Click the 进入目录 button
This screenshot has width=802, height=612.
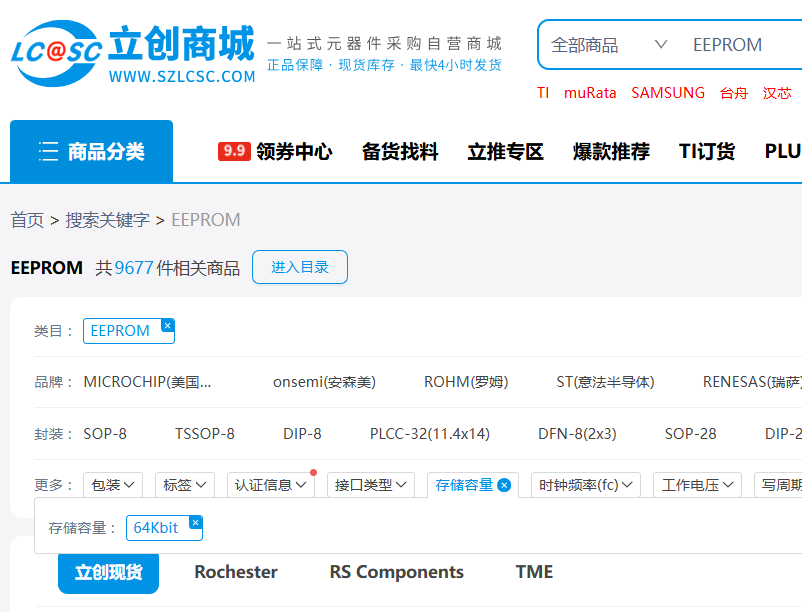[300, 267]
